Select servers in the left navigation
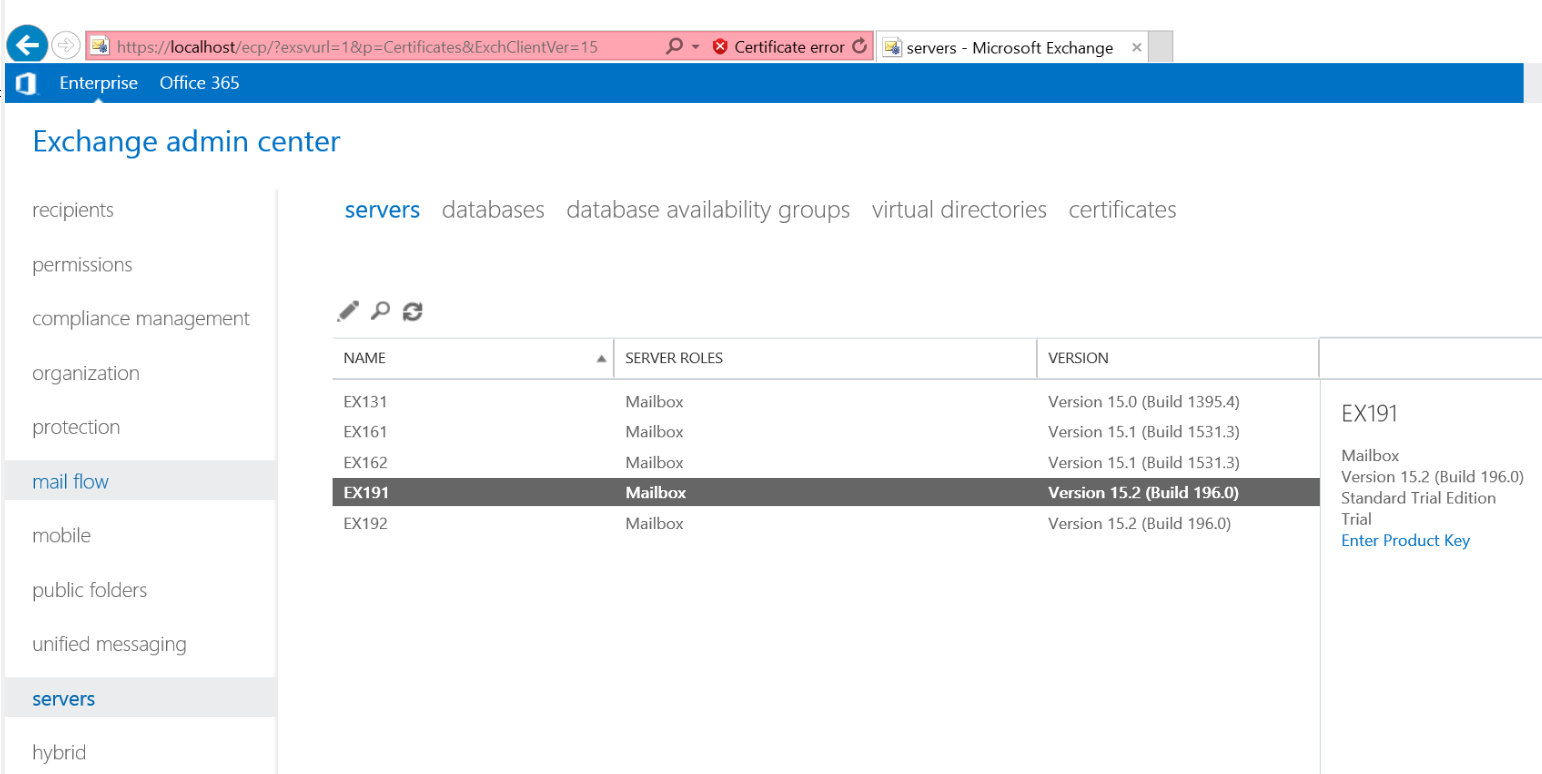The height and width of the screenshot is (774, 1542). coord(63,698)
